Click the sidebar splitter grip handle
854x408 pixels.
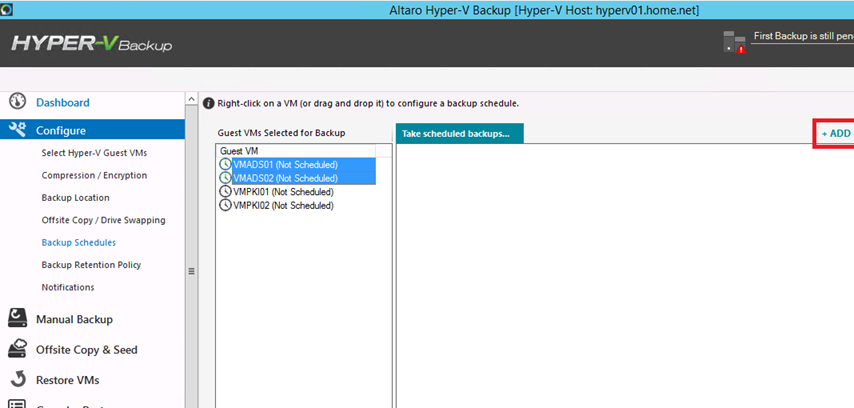point(191,271)
